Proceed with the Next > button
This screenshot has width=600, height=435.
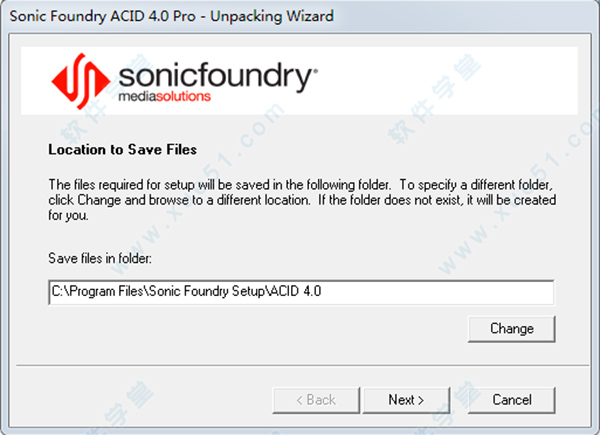point(406,399)
